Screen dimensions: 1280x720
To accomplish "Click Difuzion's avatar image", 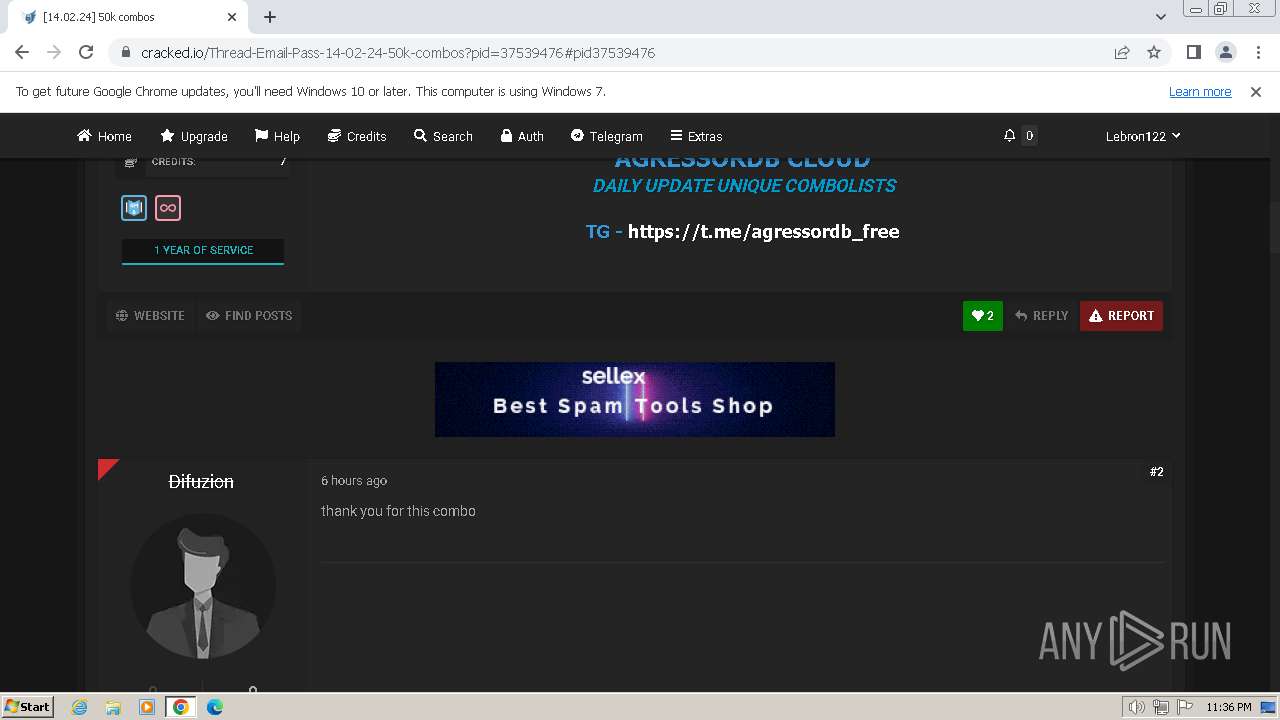I will 203,587.
